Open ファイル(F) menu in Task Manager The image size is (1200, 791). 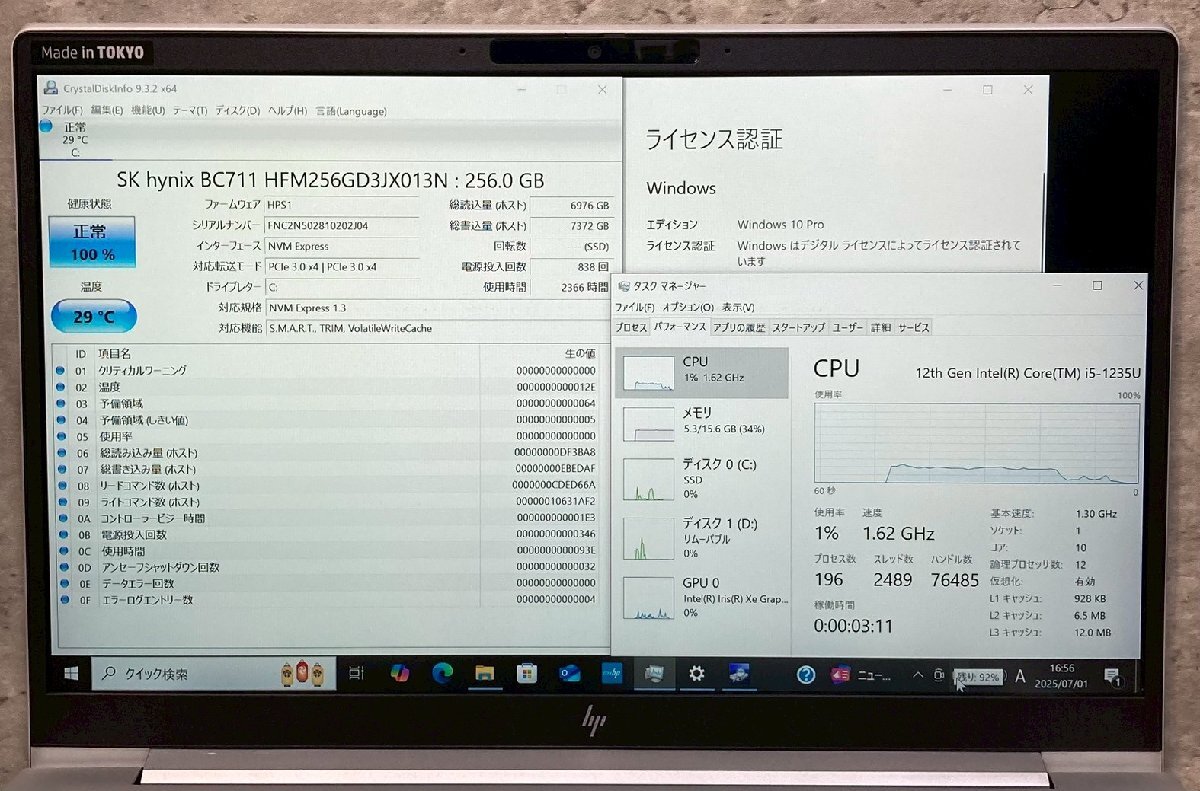coord(634,308)
